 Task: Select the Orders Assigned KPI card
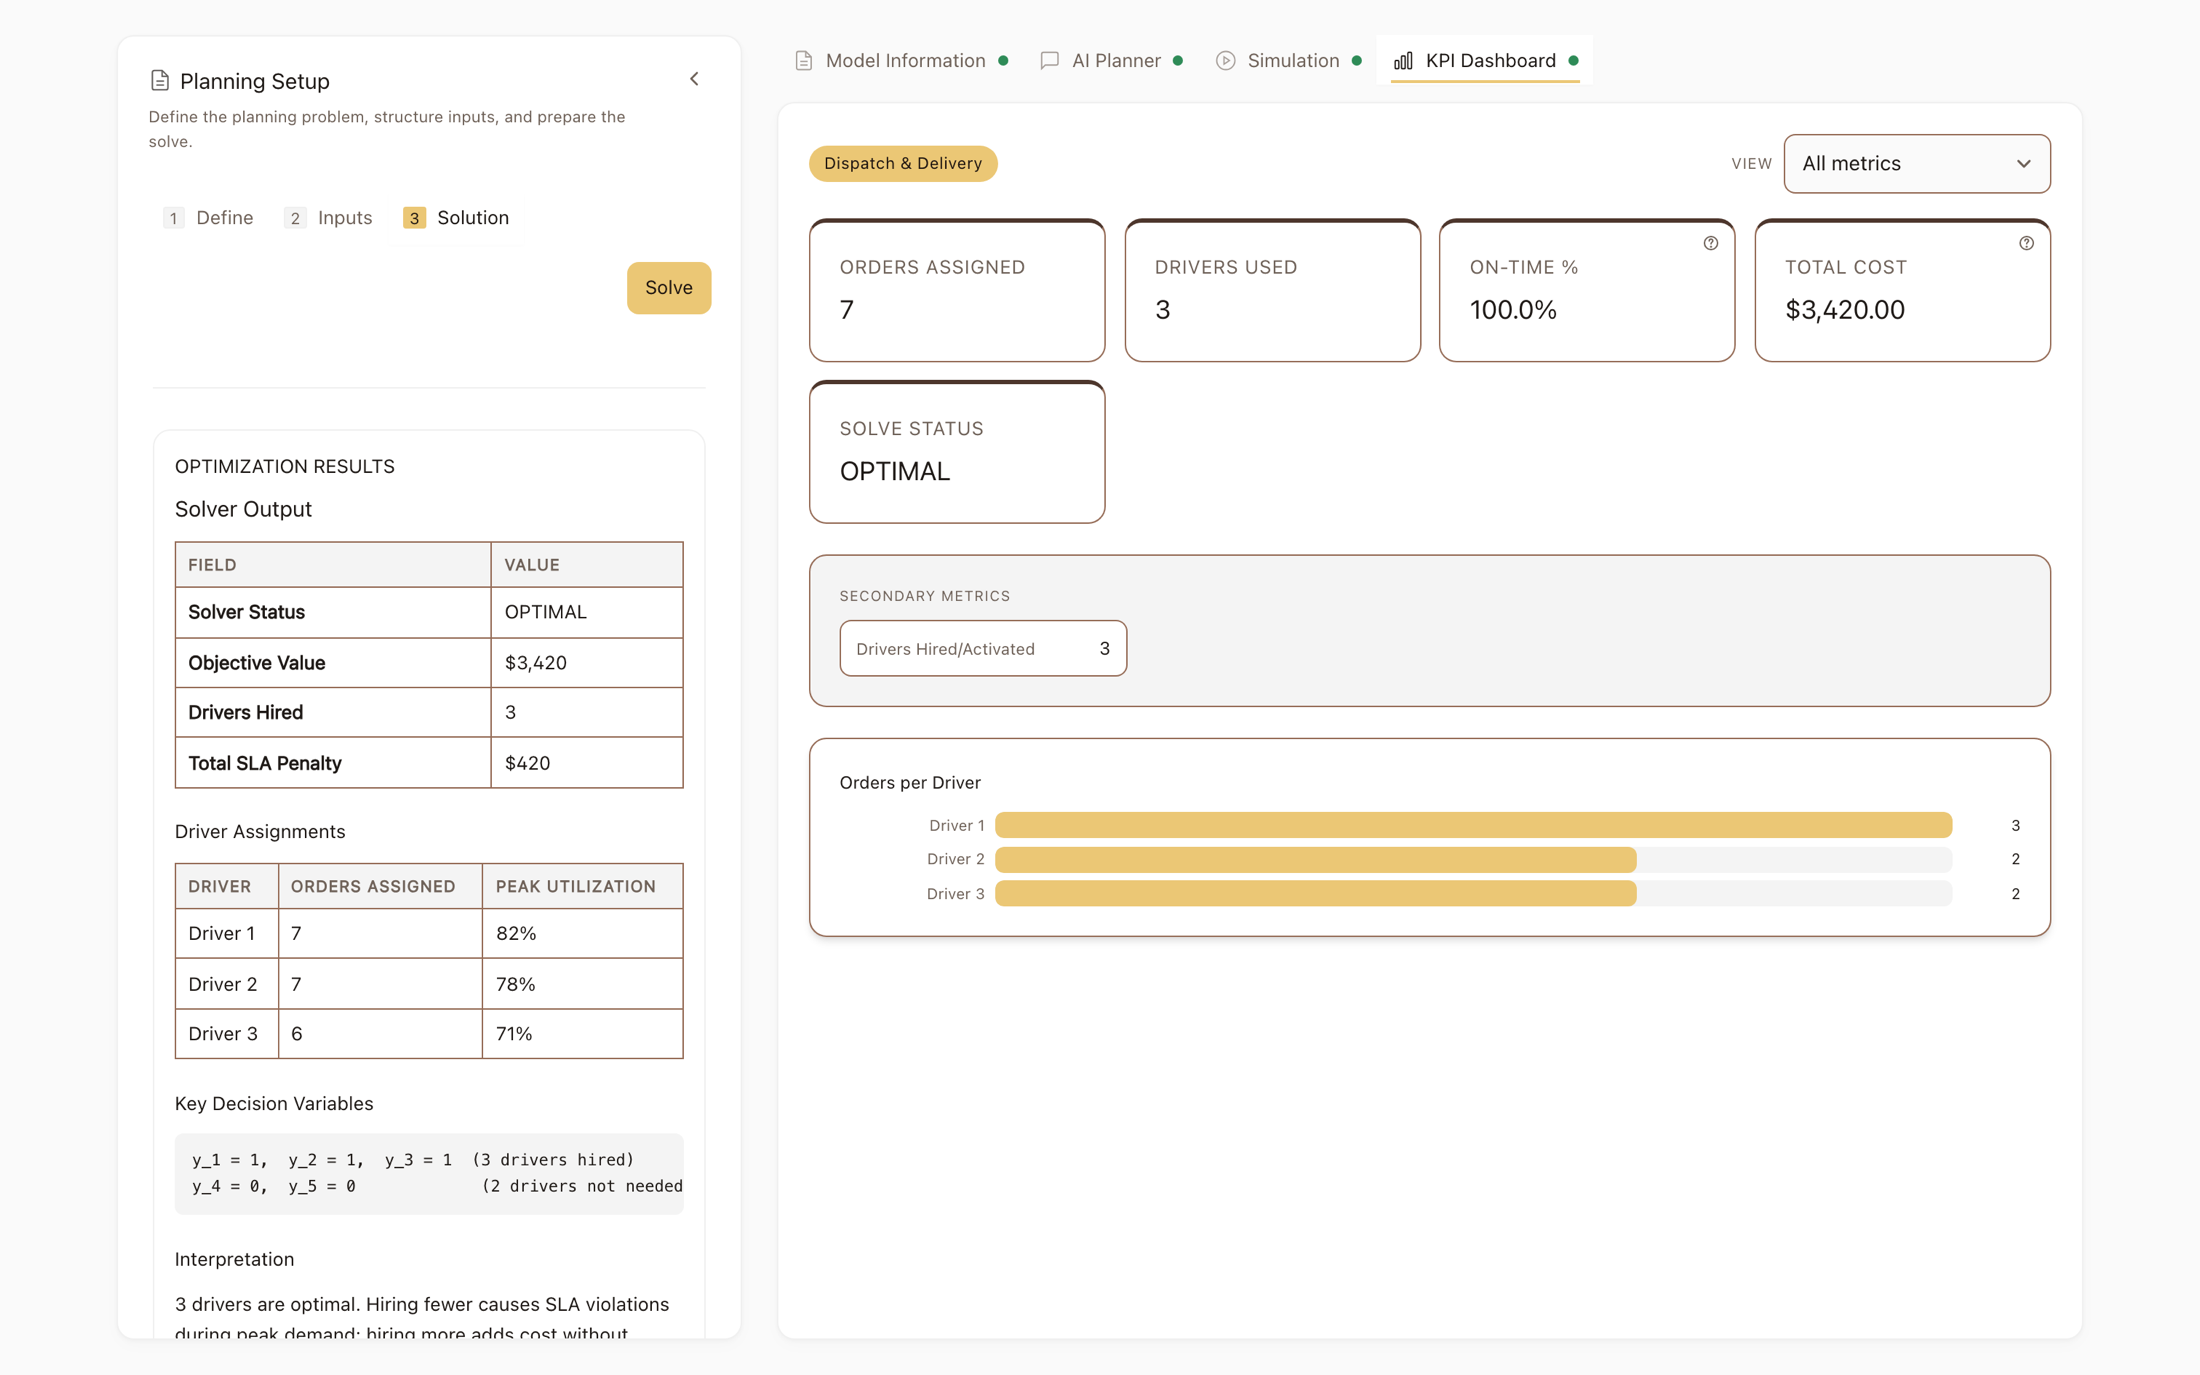pos(957,290)
